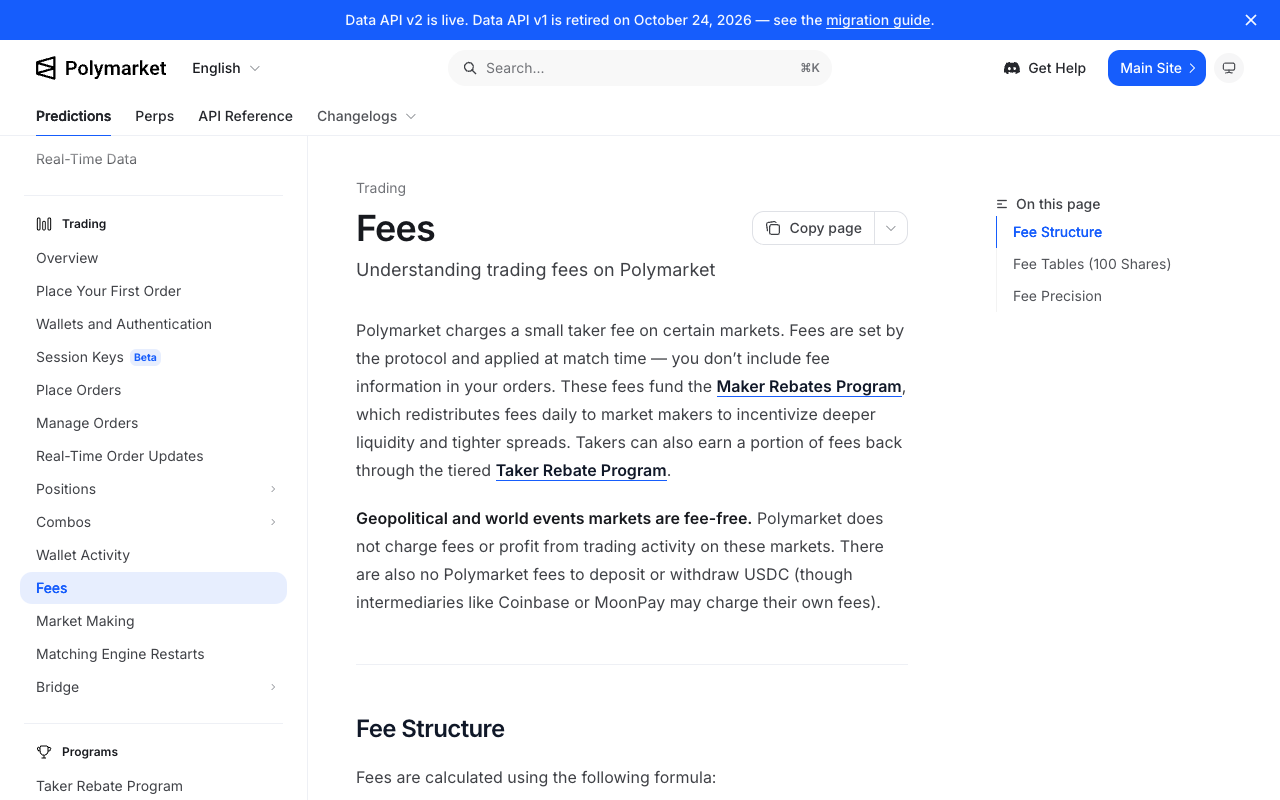Open Overview in Trading sidebar
The image size is (1280, 800).
(153, 258)
